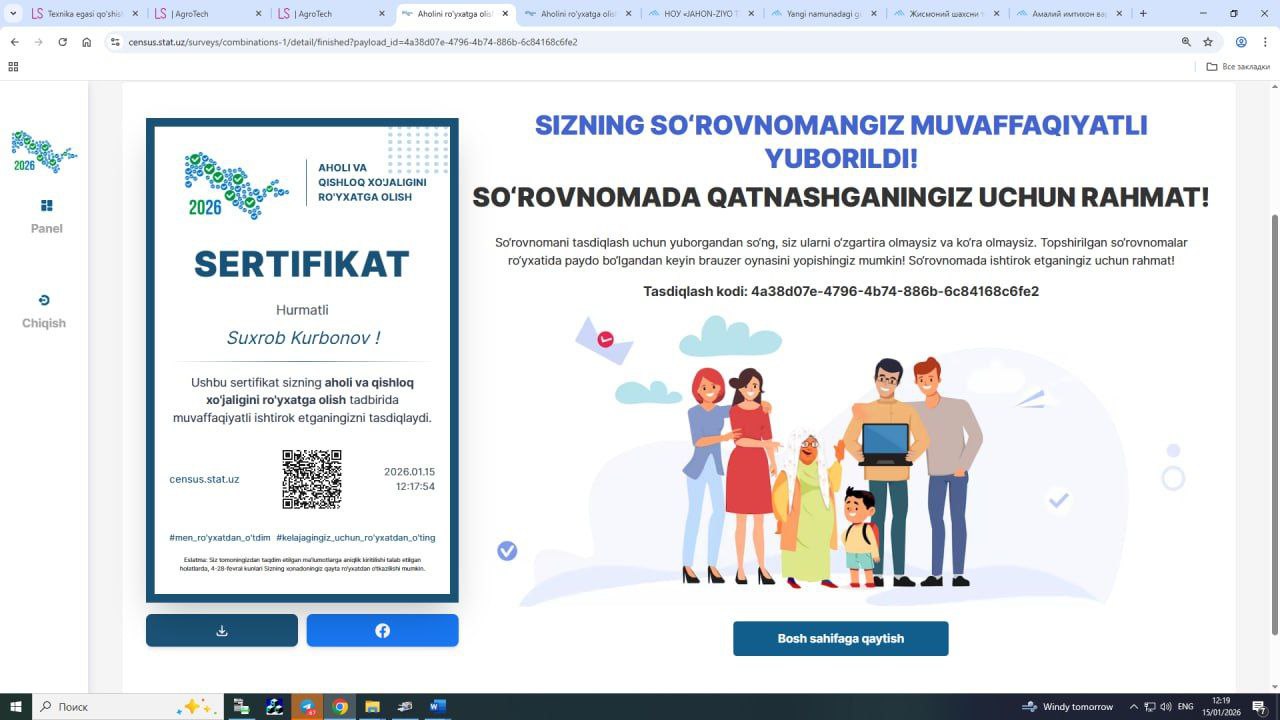
Task: Open the browser zoom magnifier icon
Action: pyautogui.click(x=1186, y=42)
